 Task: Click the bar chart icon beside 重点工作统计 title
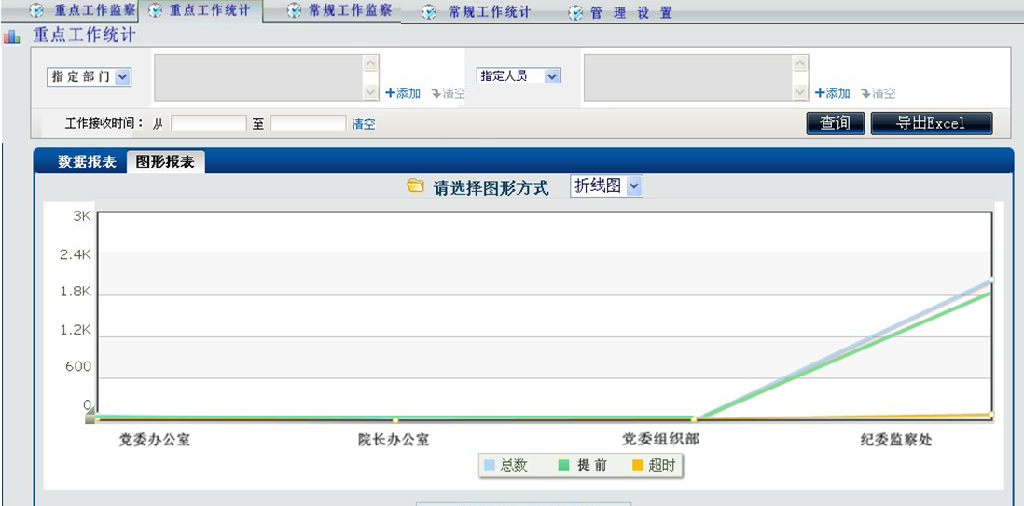tap(12, 37)
